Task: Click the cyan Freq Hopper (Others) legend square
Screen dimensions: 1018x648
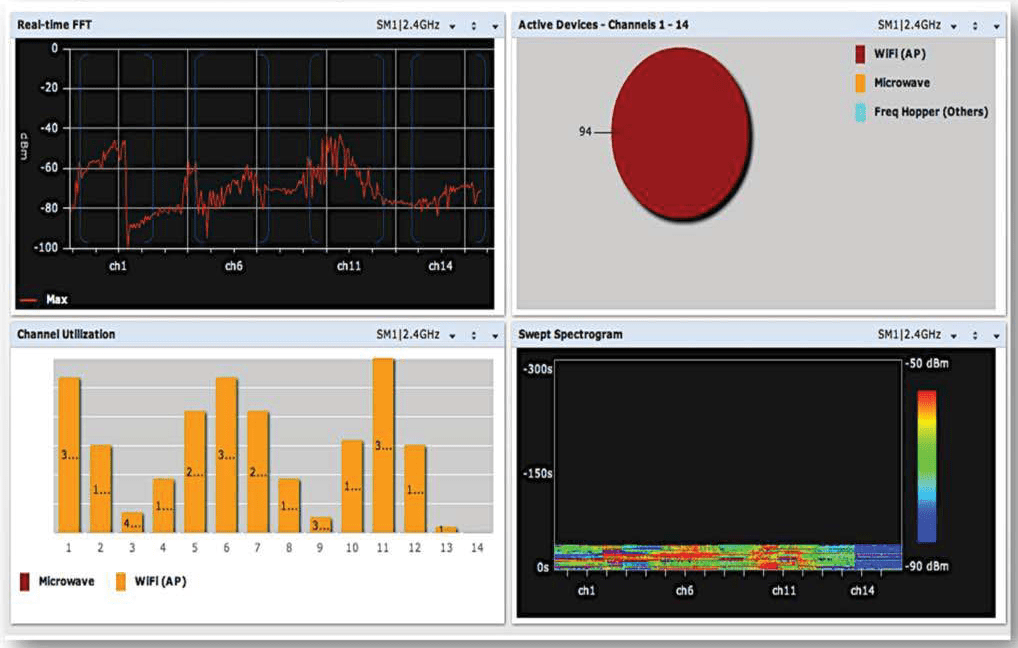Action: point(860,112)
